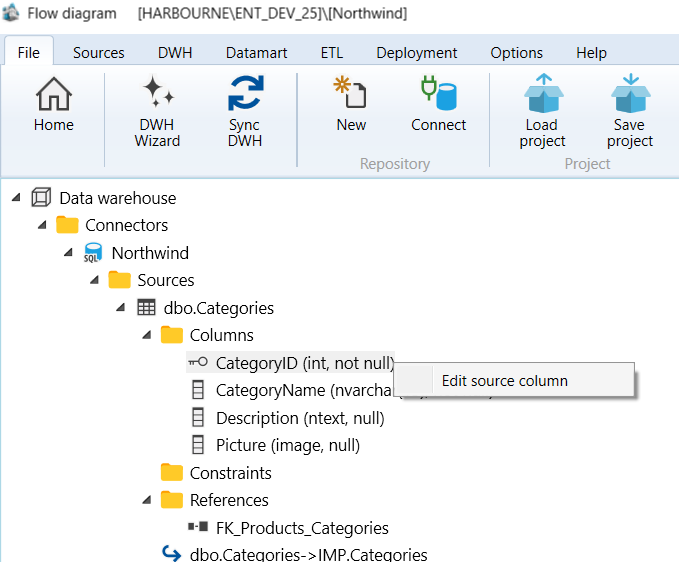This screenshot has width=679, height=562.
Task: Select the FK_Products_Categories reference
Action: (x=302, y=528)
